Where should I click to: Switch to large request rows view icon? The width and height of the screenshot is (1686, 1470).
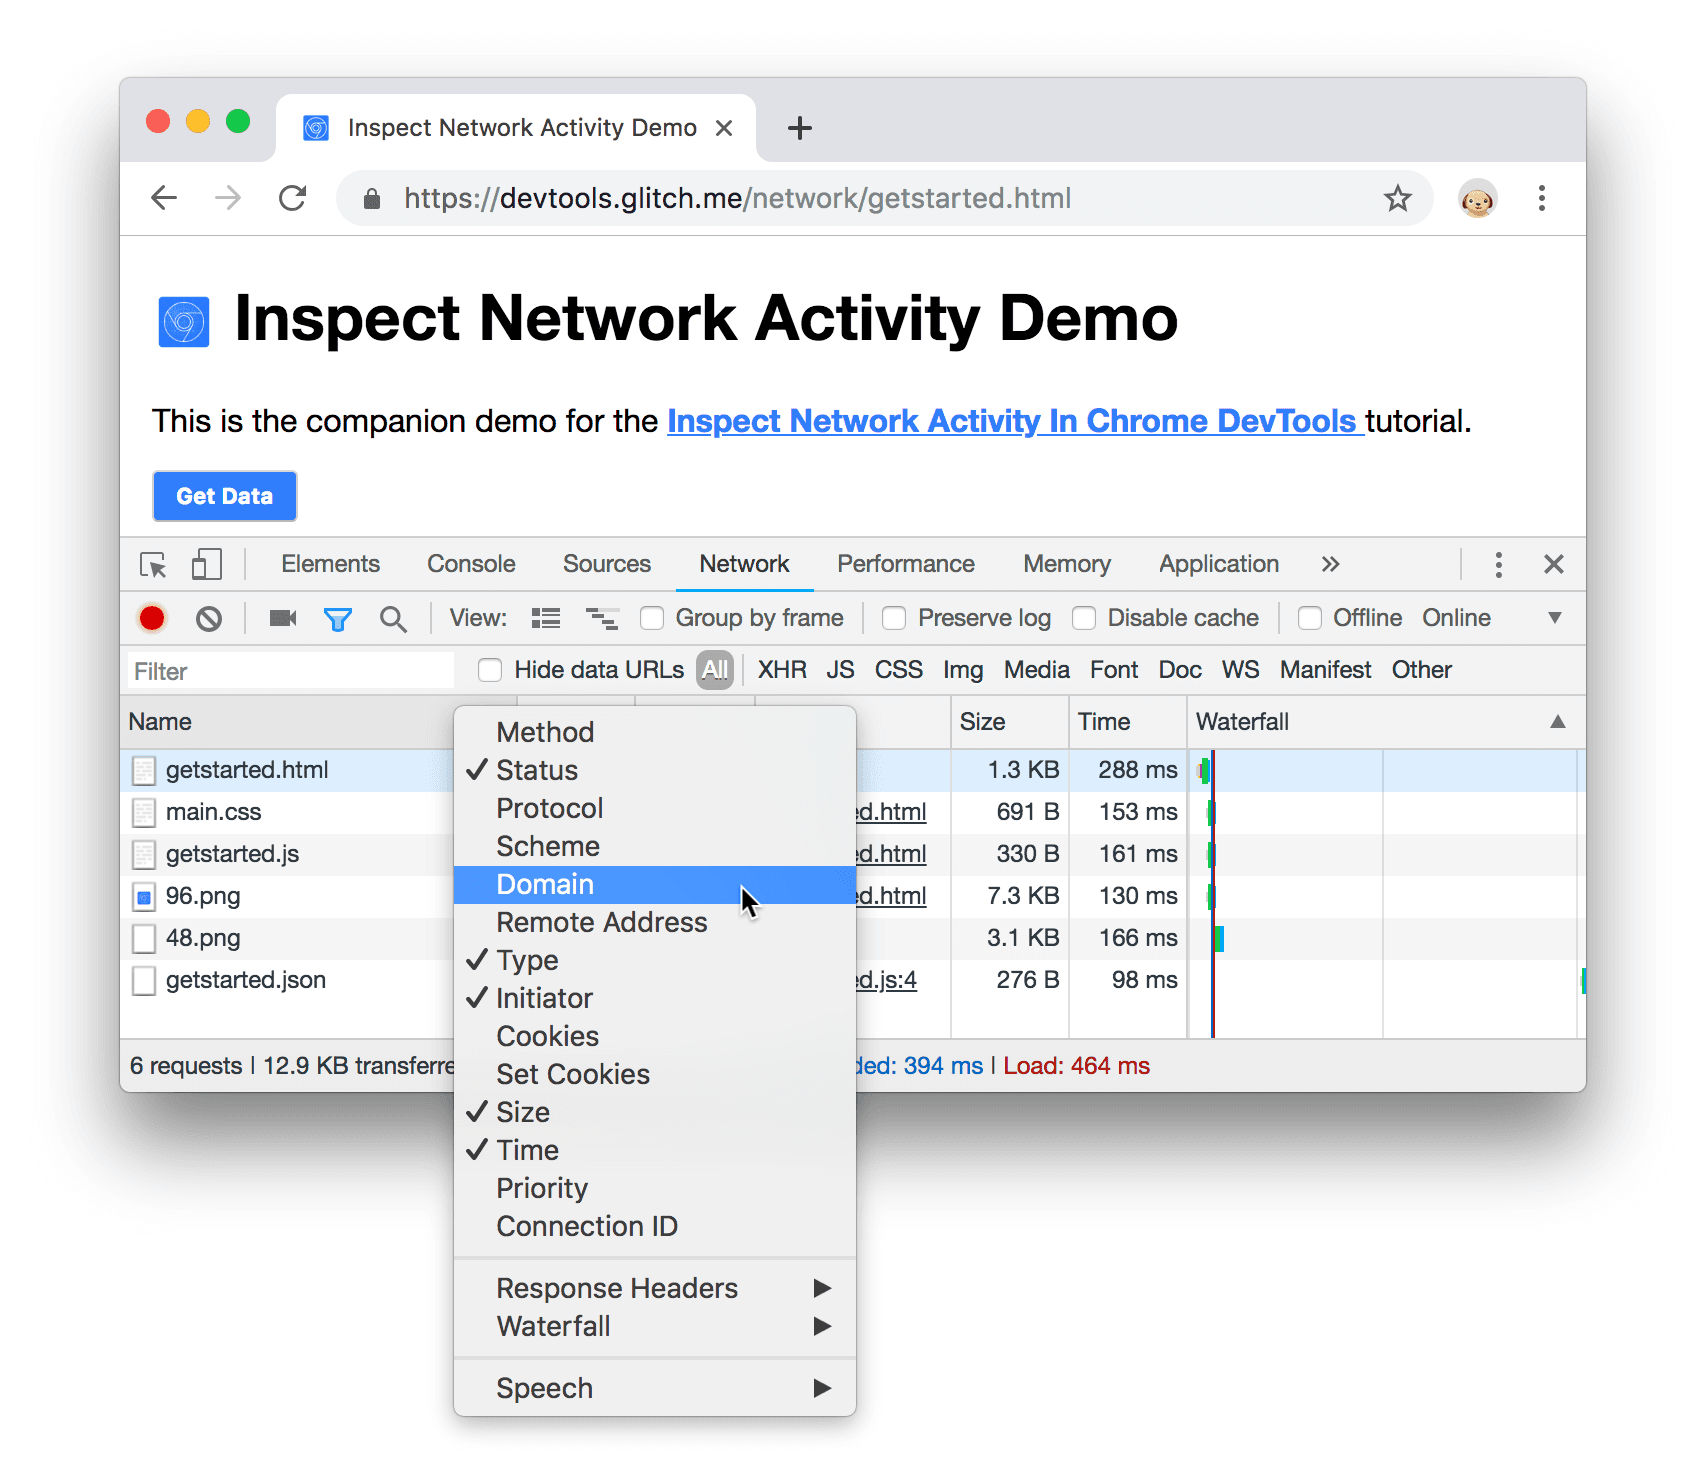[545, 617]
